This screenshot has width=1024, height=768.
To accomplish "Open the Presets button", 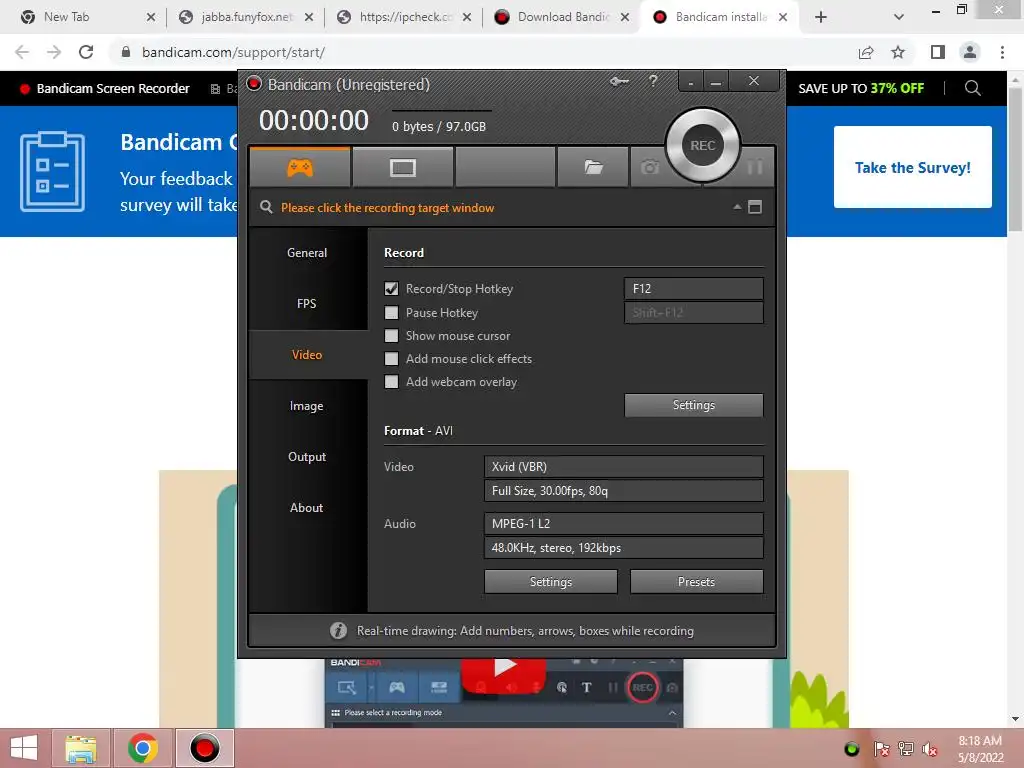I will tap(696, 581).
